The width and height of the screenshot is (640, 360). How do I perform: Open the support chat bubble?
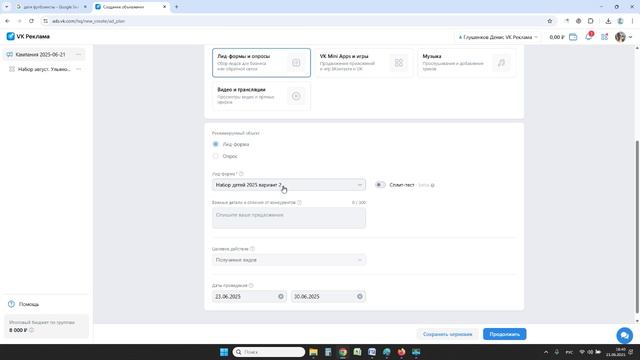(624, 336)
